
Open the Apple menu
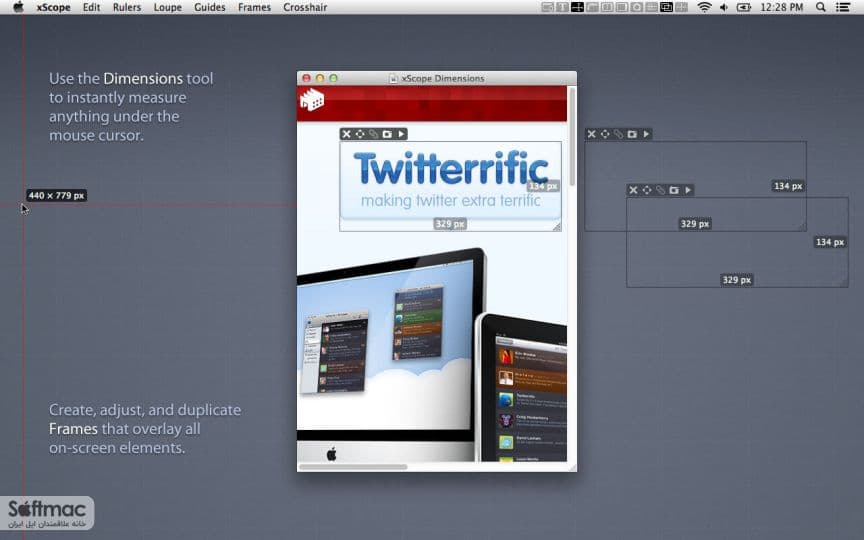click(18, 7)
